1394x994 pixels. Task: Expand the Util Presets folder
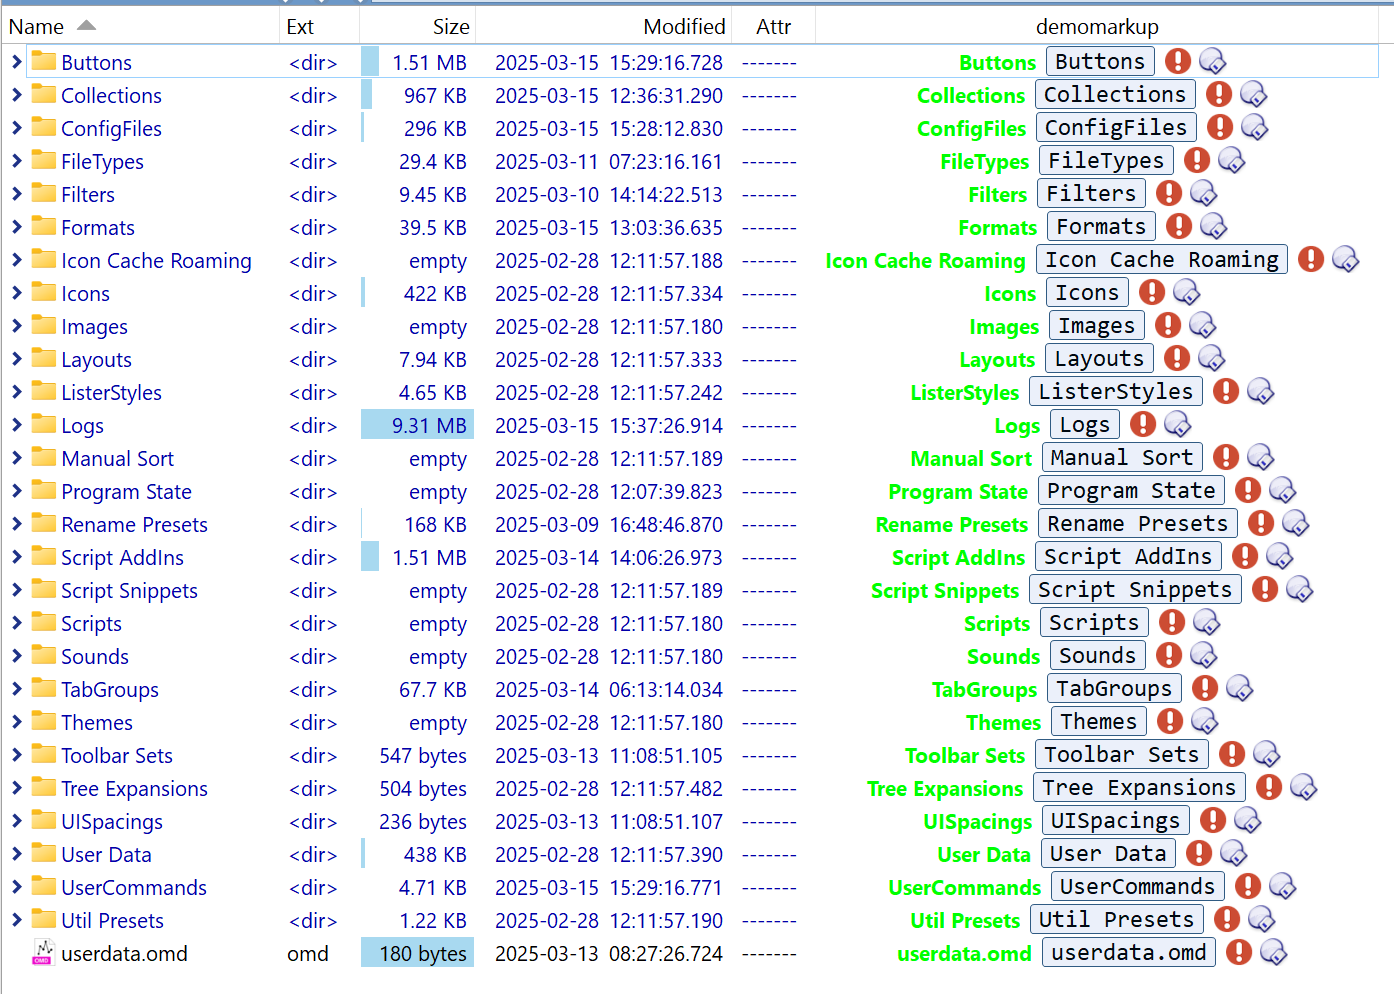(16, 920)
